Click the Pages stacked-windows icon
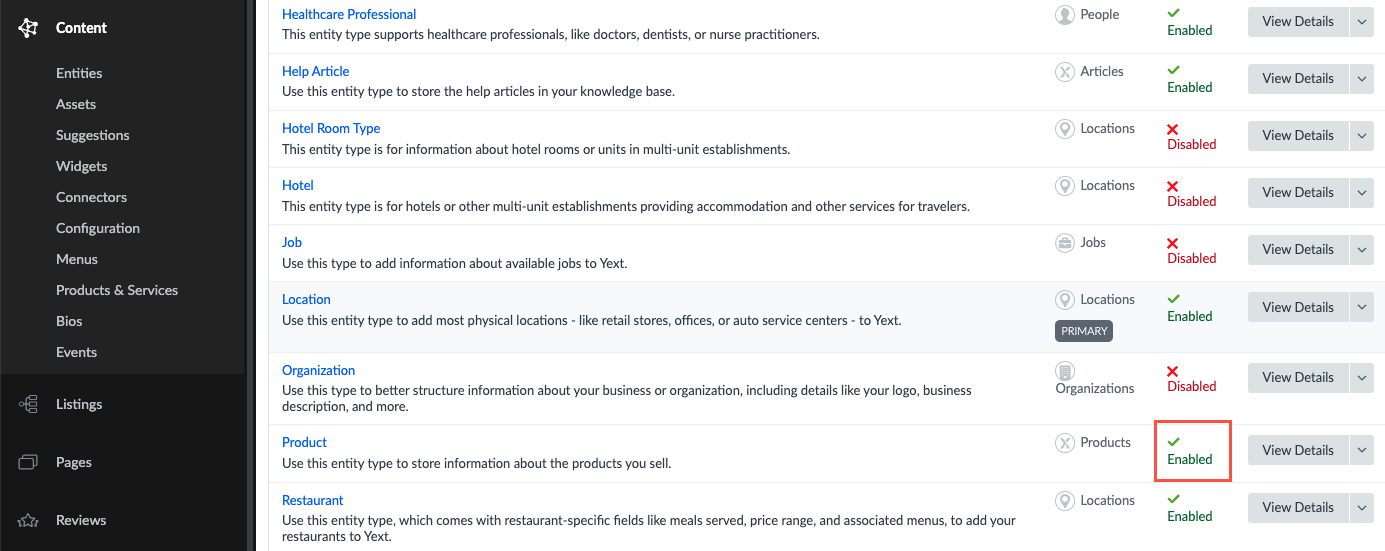Viewport: 1385px width, 551px height. coord(28,462)
